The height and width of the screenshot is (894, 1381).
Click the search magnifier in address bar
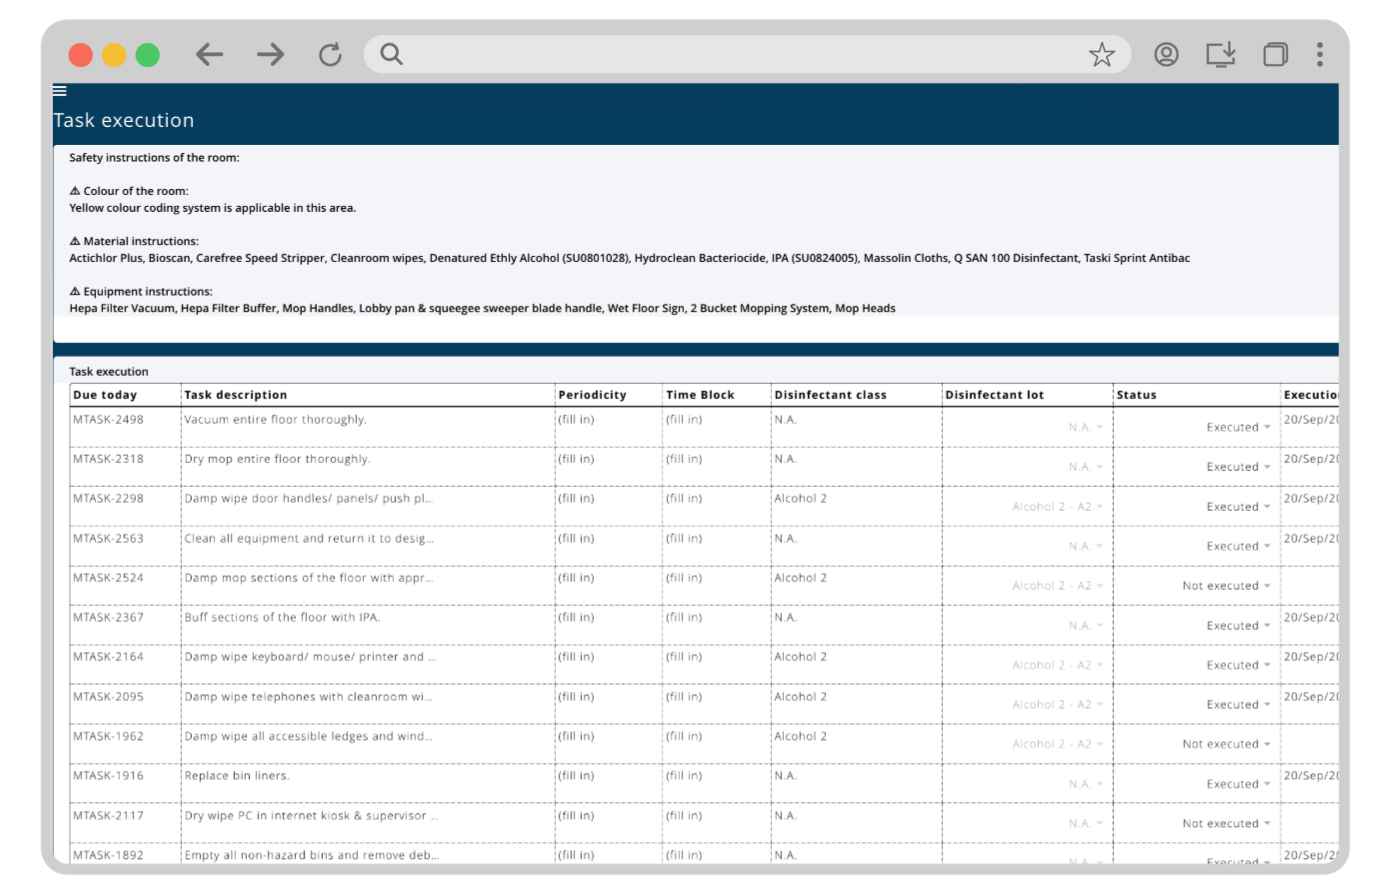pos(392,54)
